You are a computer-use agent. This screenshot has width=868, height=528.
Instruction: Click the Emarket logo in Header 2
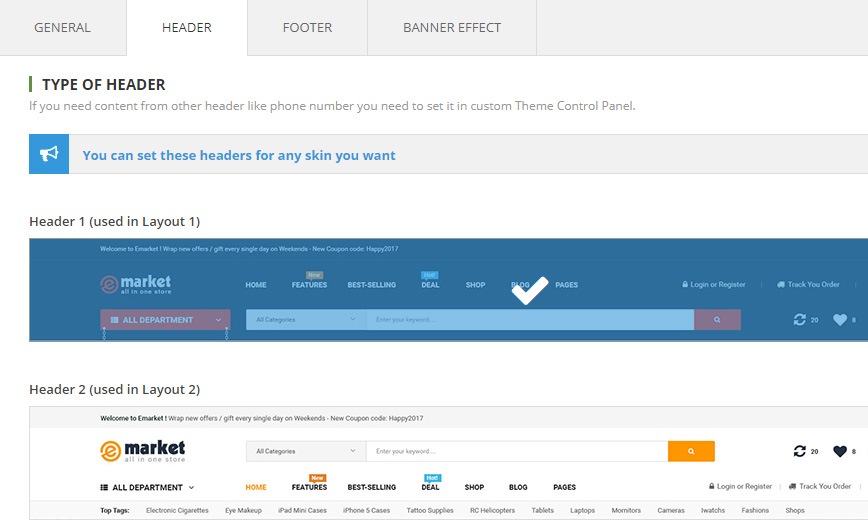(143, 451)
